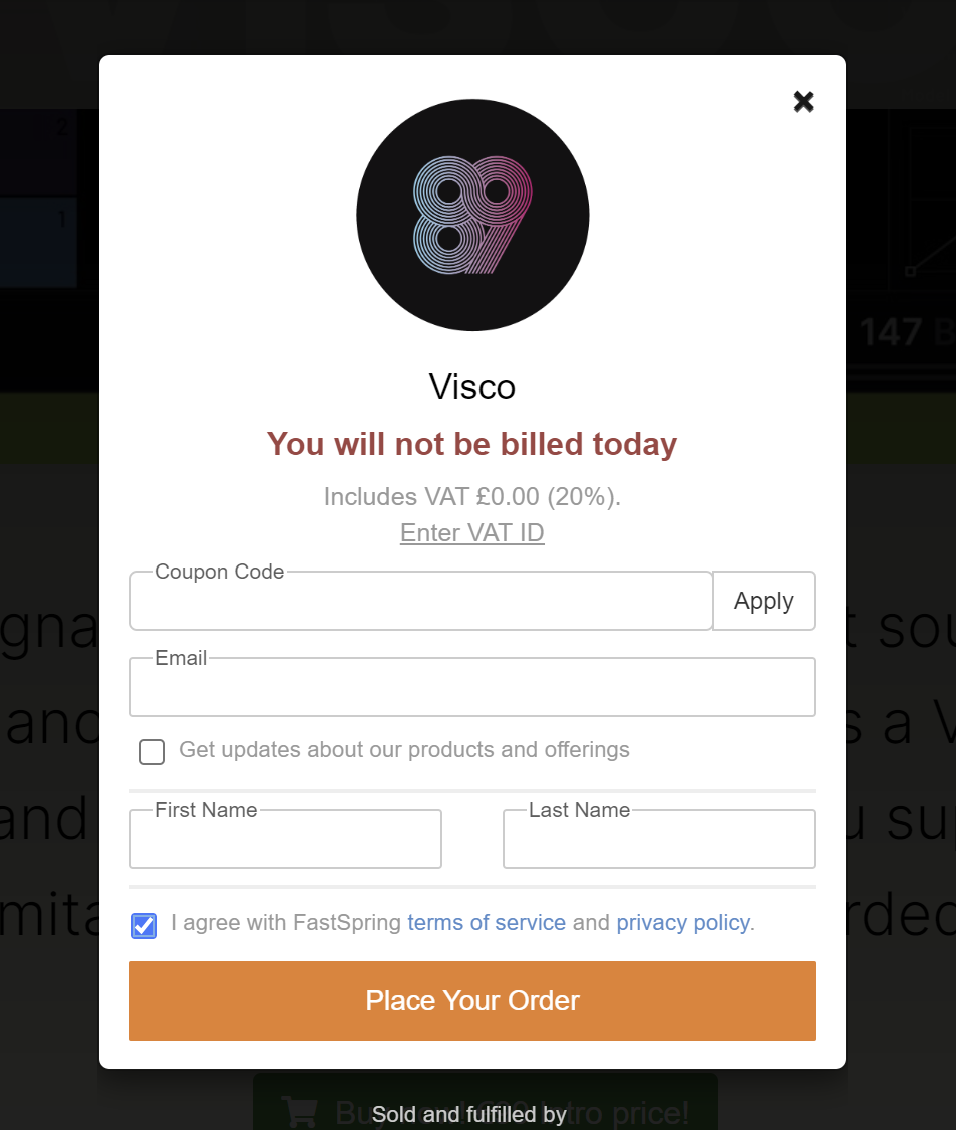
Task: Enable product updates and offerings checkbox
Action: click(152, 752)
